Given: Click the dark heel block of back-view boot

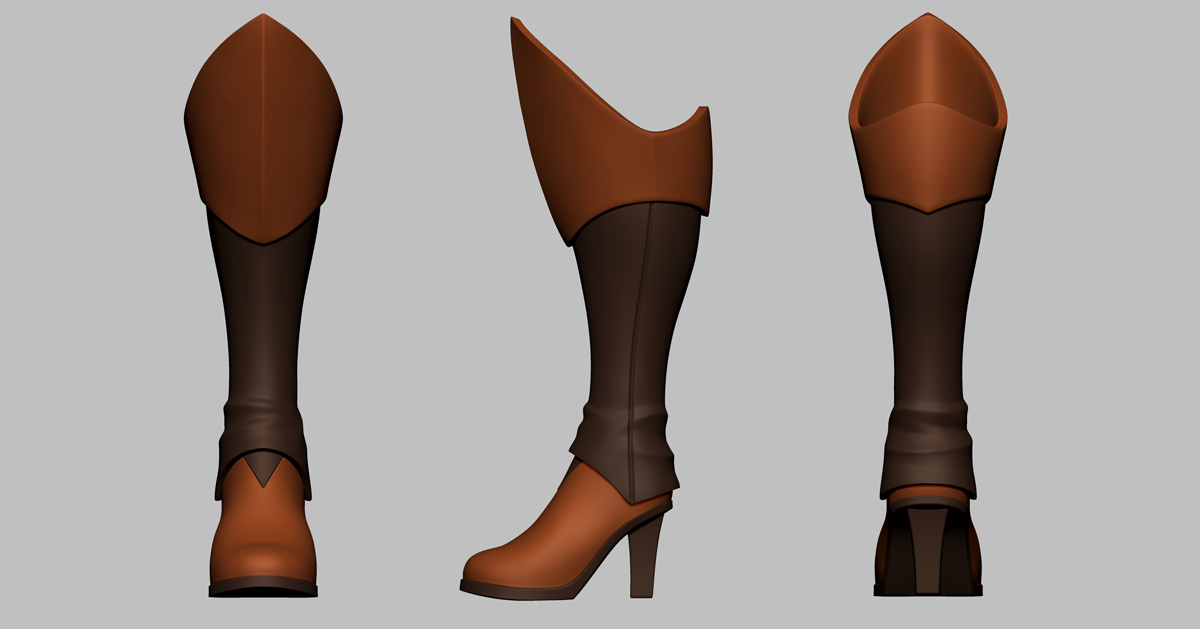Looking at the screenshot, I should coord(926,550).
